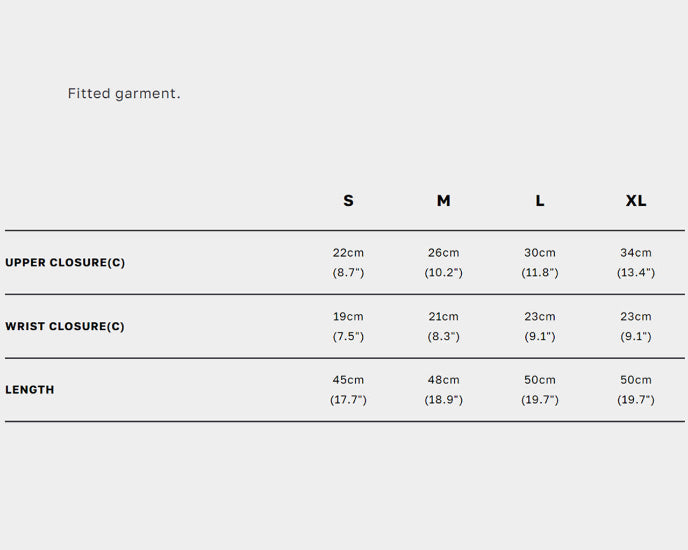Select the M size column header
This screenshot has width=688, height=550.
(x=443, y=201)
